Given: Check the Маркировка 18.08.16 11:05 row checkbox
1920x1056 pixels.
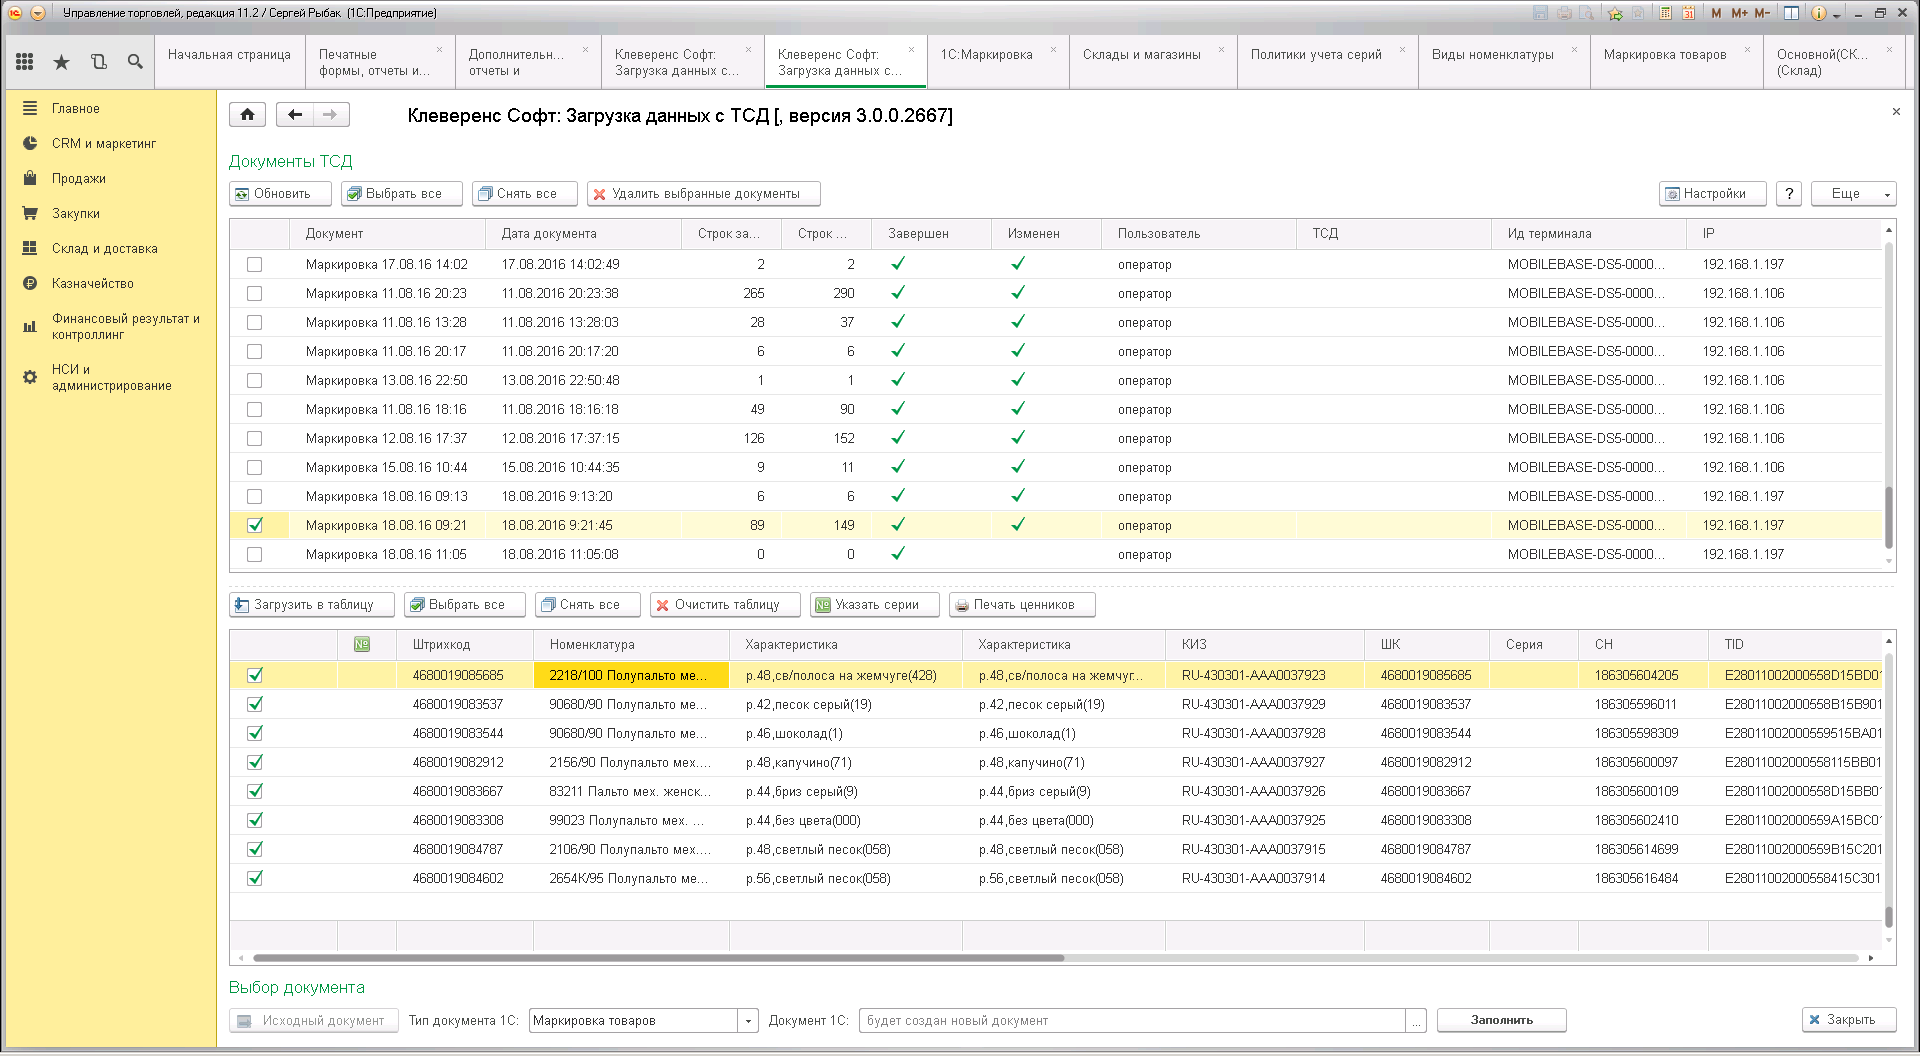Looking at the screenshot, I should 255,554.
